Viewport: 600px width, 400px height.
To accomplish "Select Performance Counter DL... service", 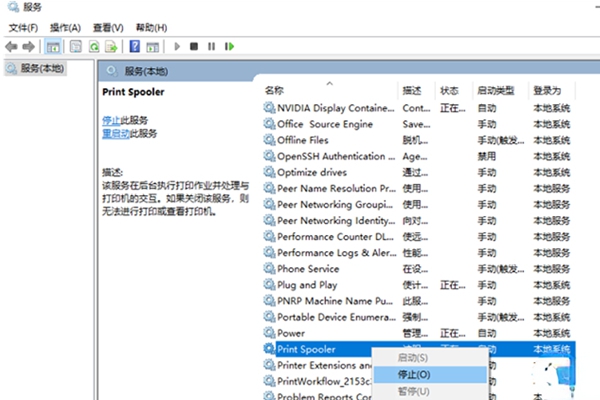I will pyautogui.click(x=335, y=237).
